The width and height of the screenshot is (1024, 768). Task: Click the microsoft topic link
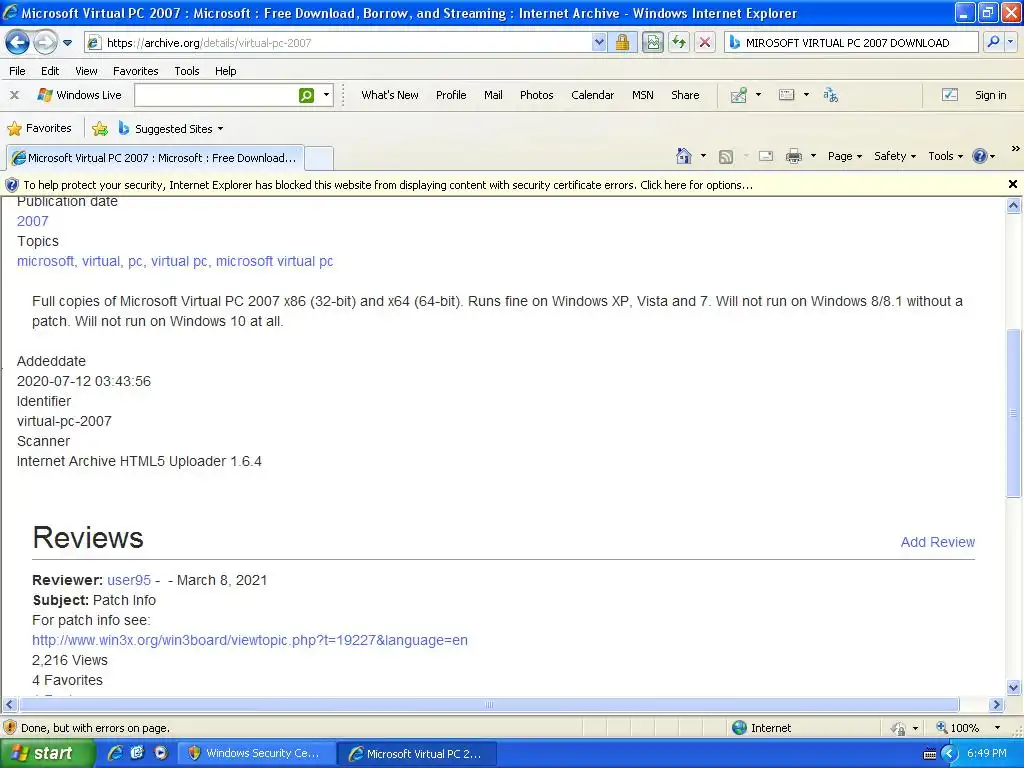coord(46,261)
